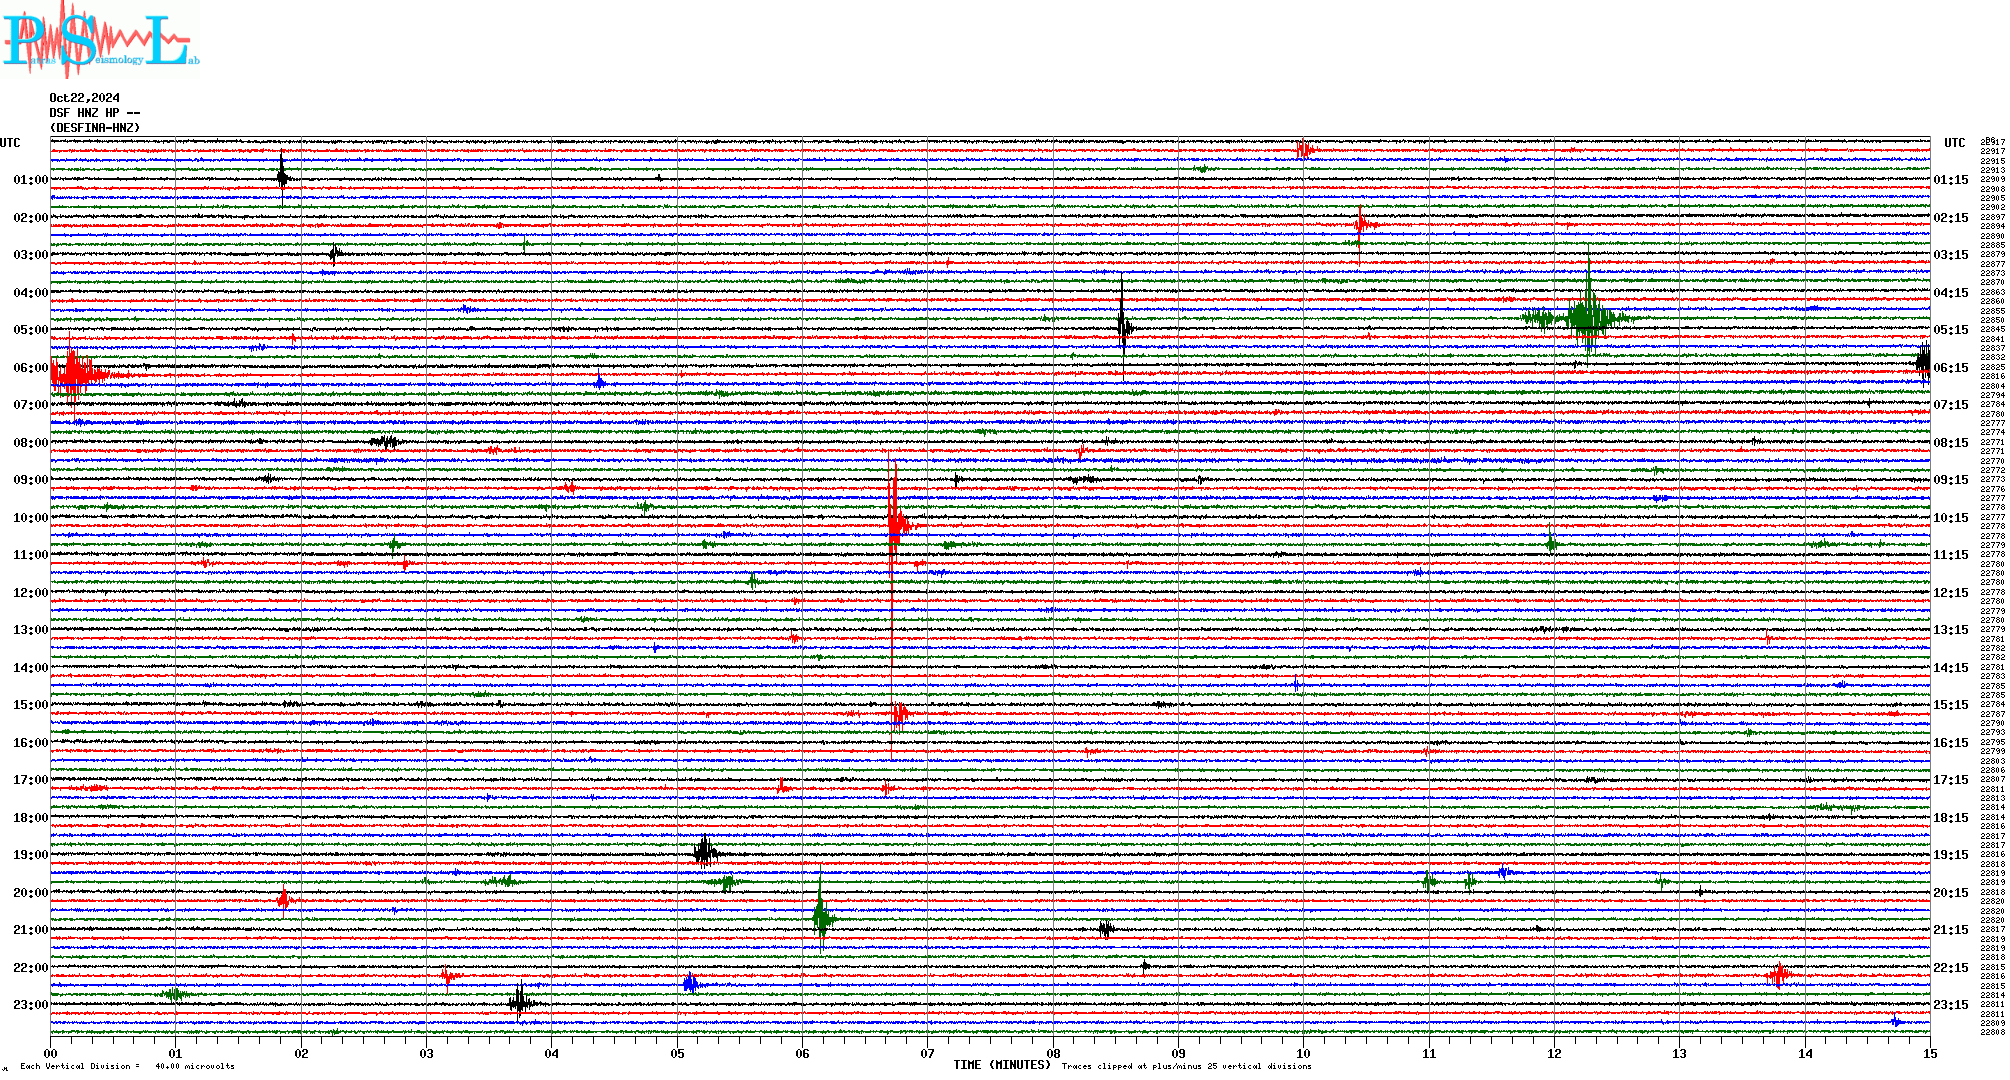Image resolution: width=2010 pixels, height=1080 pixels.
Task: Click the 19:15 right-axis time label
Action: (1951, 855)
